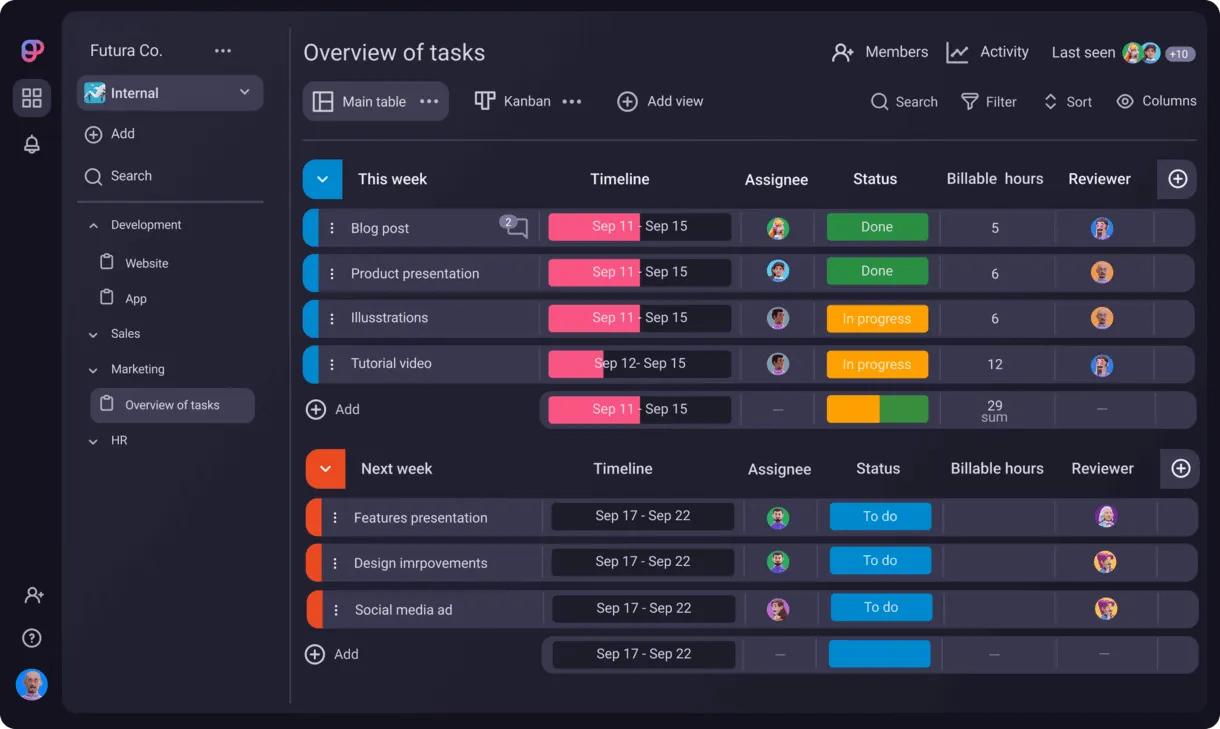Add column with plus icon in This week header
The width and height of the screenshot is (1220, 729).
(x=1177, y=179)
